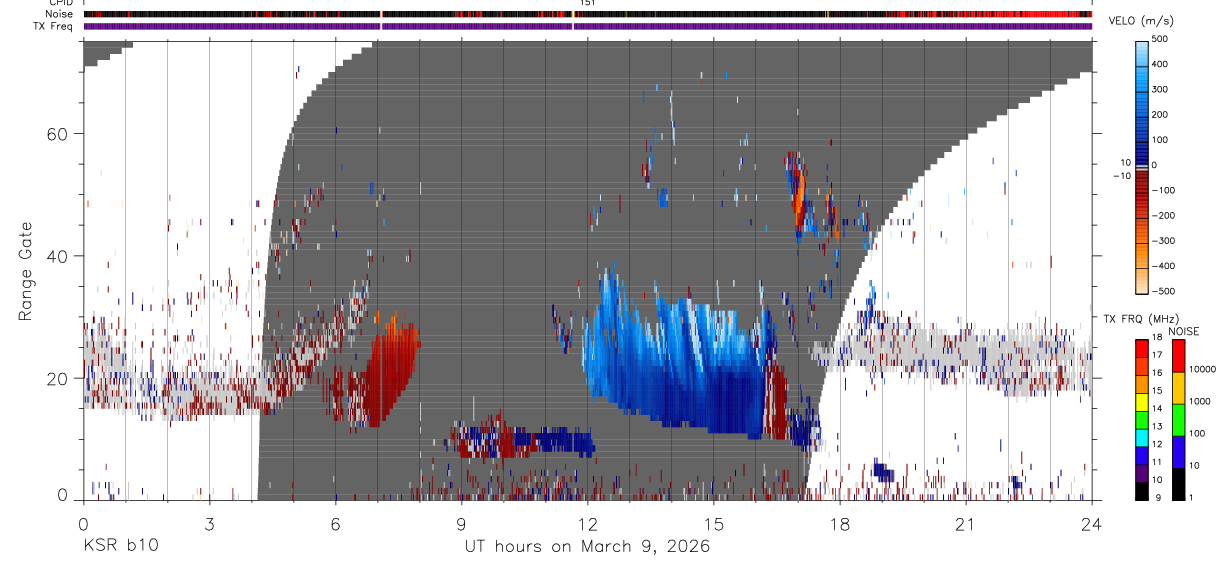
Task: Click the 9 tick on UT hours axis
Action: [x=462, y=524]
